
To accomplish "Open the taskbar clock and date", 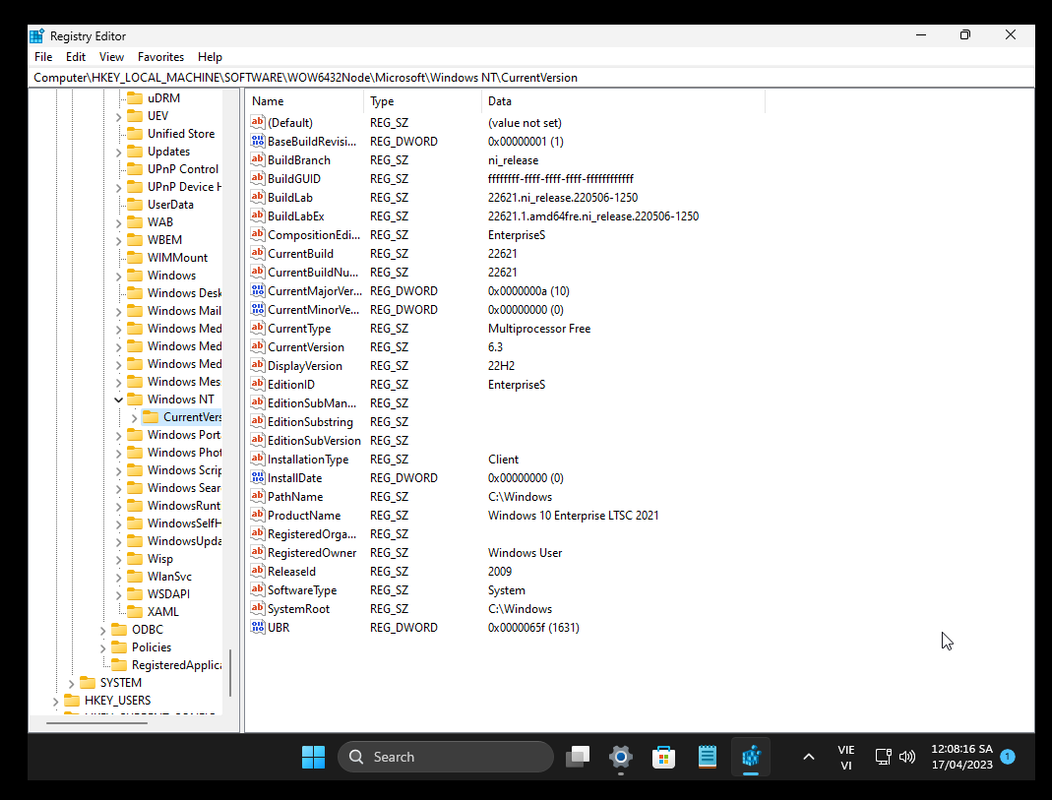I will (961, 757).
